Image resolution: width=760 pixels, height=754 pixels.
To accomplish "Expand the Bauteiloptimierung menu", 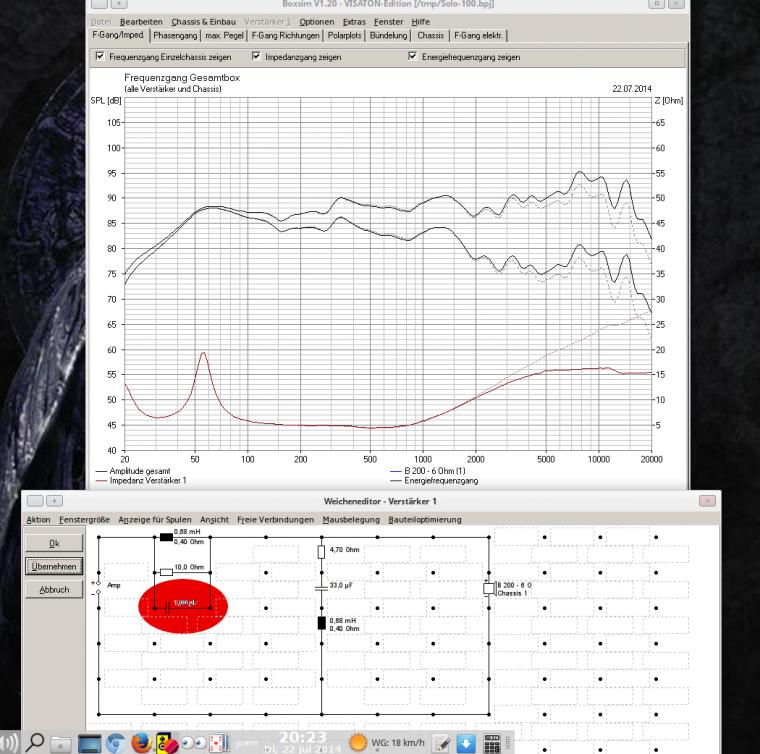I will (x=425, y=520).
